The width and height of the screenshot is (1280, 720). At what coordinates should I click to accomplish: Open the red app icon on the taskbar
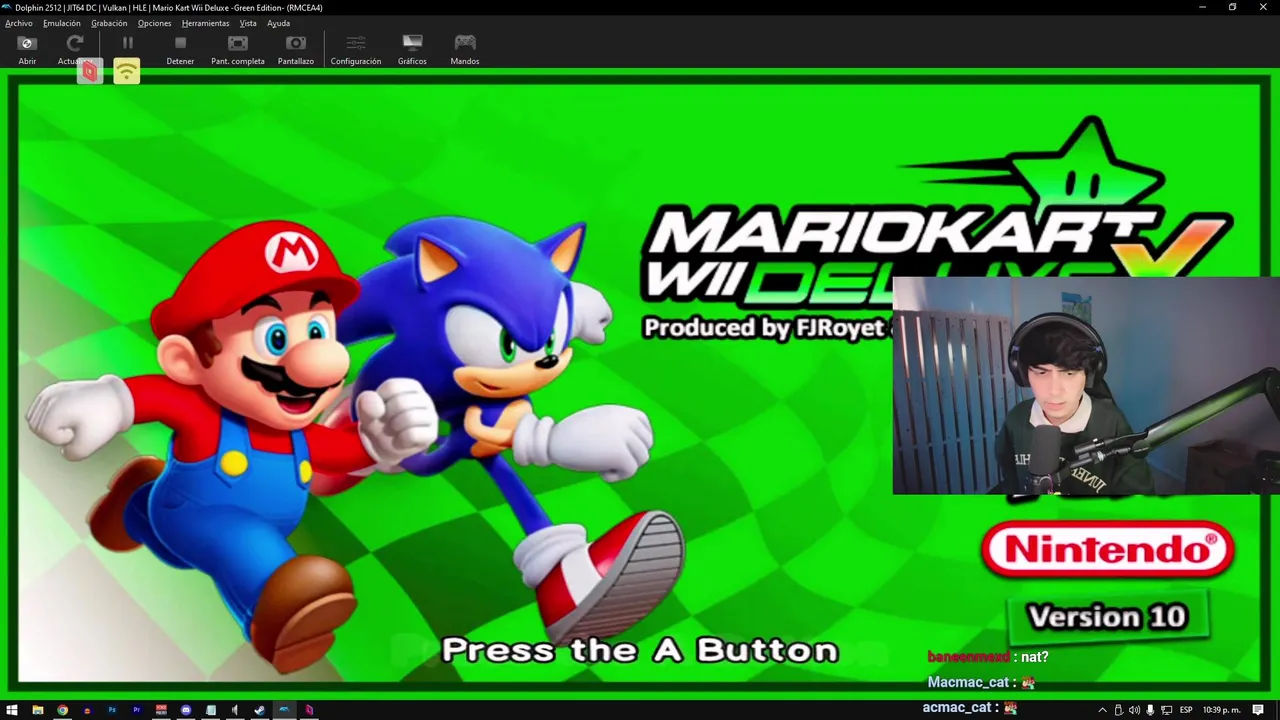tap(161, 710)
